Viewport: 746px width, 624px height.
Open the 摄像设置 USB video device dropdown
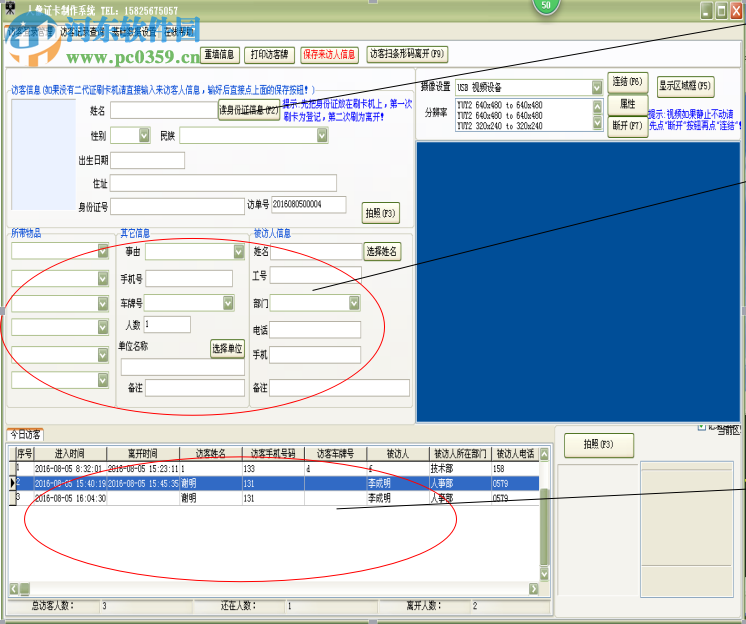(597, 87)
